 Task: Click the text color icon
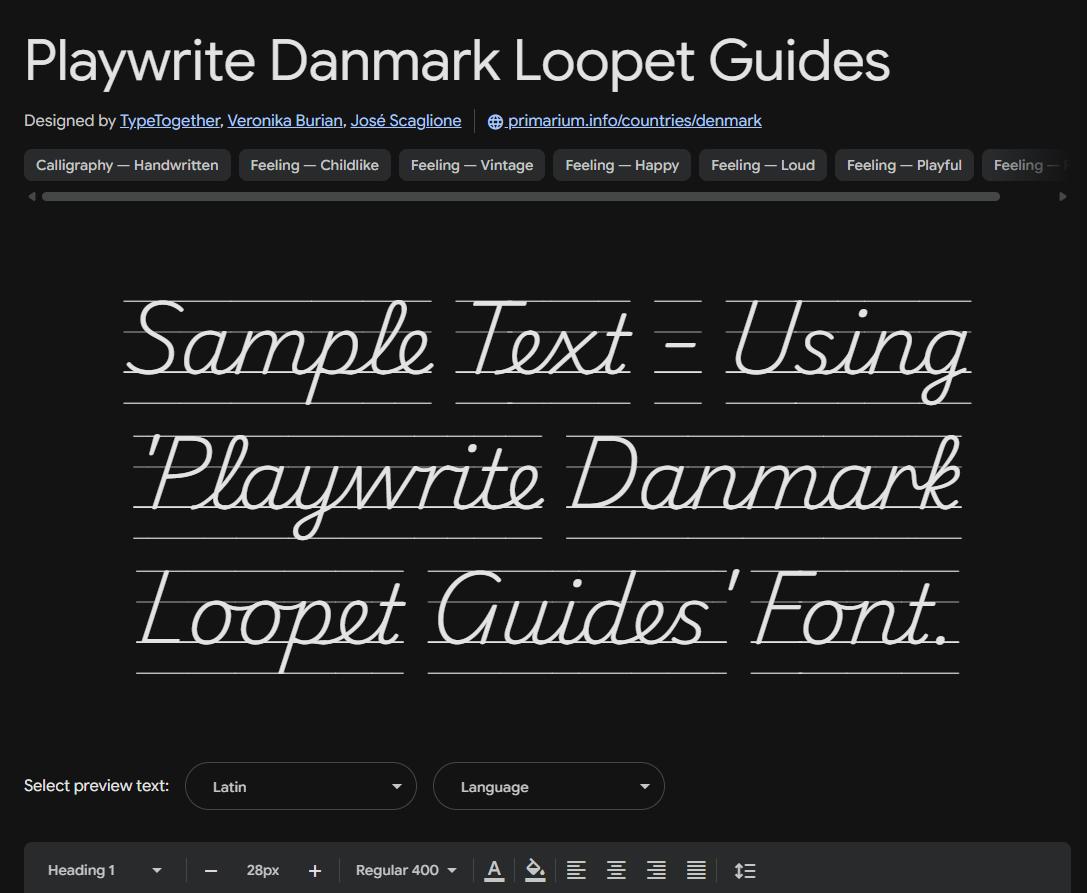(x=494, y=870)
